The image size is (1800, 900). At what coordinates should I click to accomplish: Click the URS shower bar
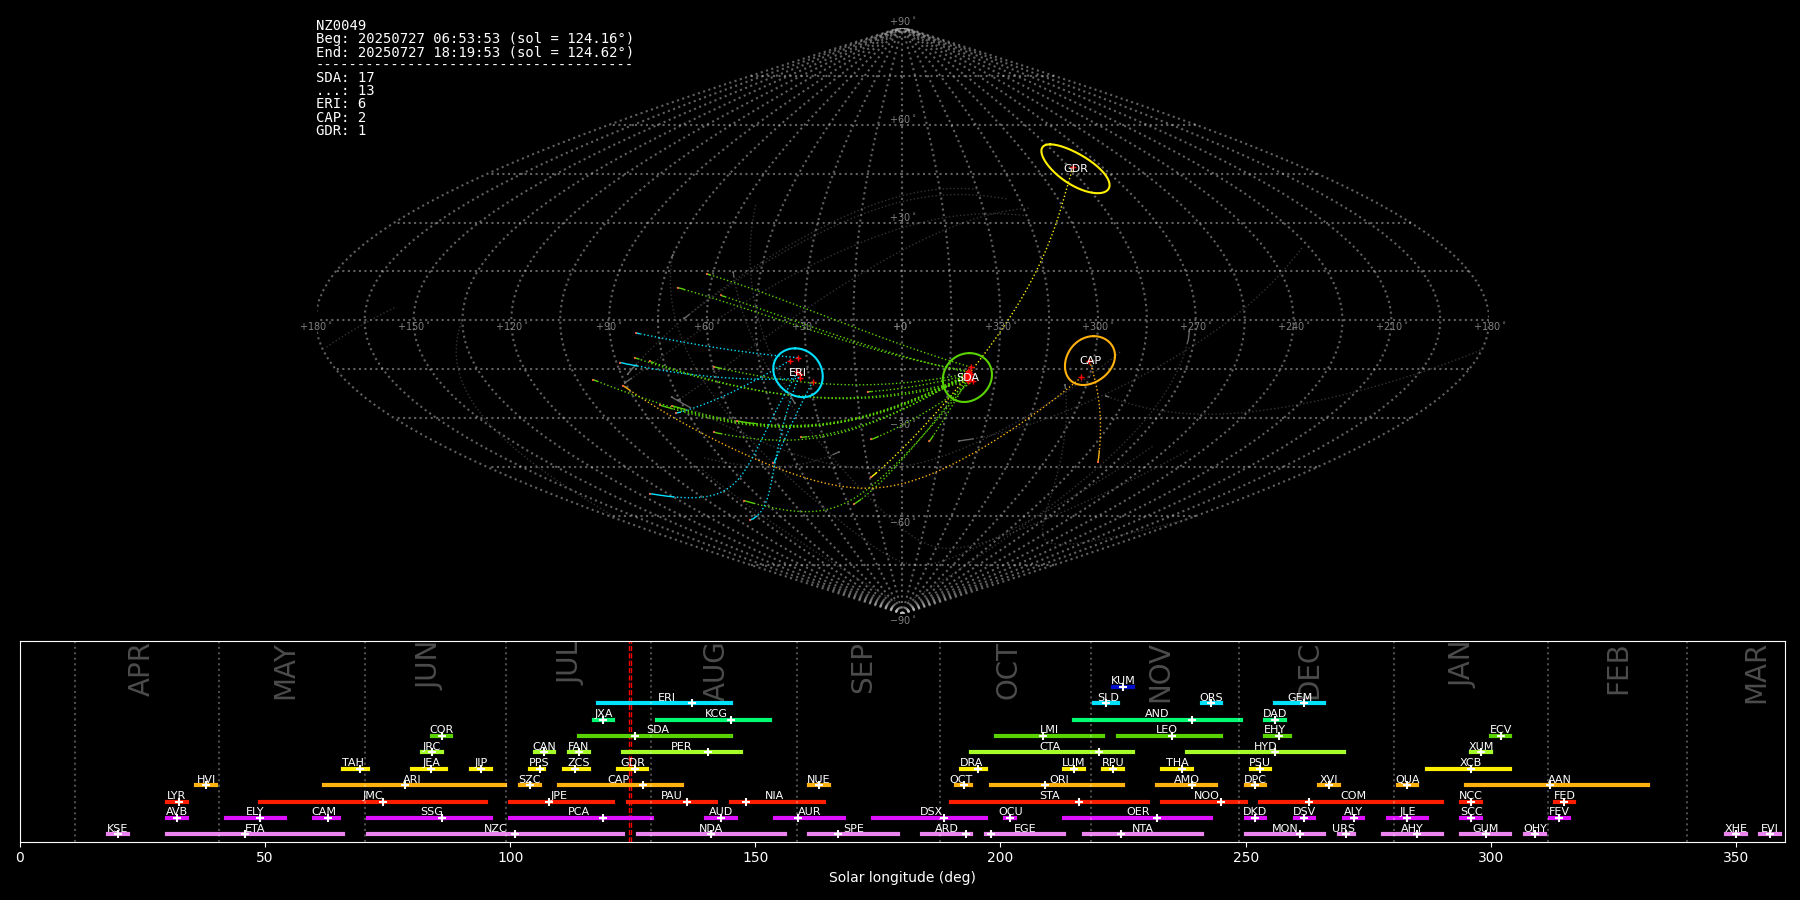1346,834
